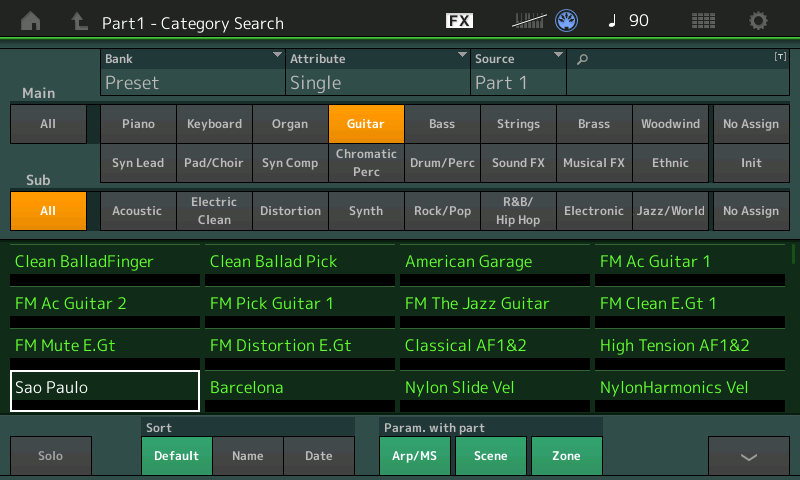Open tempo settings via note icon
Image resolution: width=800 pixels, height=480 pixels.
pyautogui.click(x=612, y=20)
